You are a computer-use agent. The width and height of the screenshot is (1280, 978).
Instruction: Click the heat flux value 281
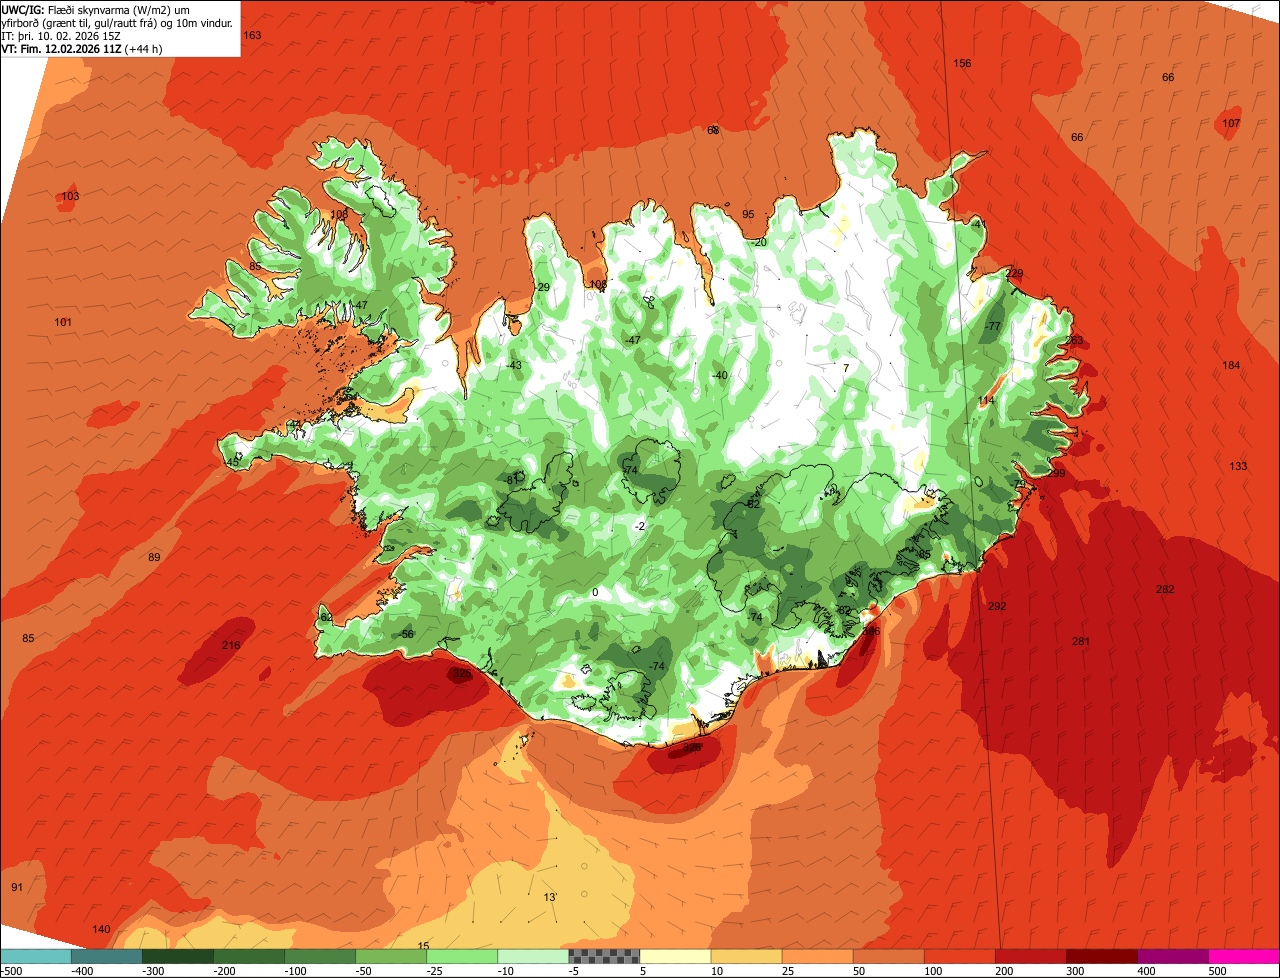pyautogui.click(x=1080, y=641)
